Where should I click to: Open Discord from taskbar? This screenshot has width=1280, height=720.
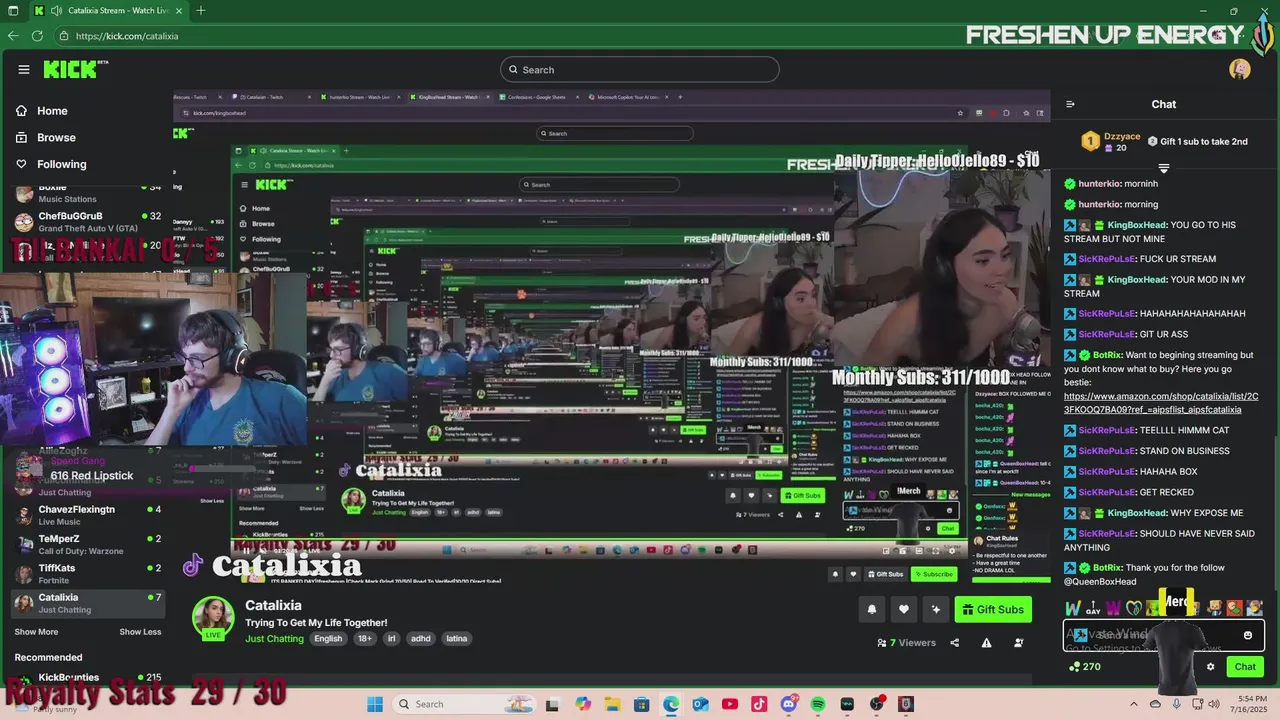[x=789, y=705]
